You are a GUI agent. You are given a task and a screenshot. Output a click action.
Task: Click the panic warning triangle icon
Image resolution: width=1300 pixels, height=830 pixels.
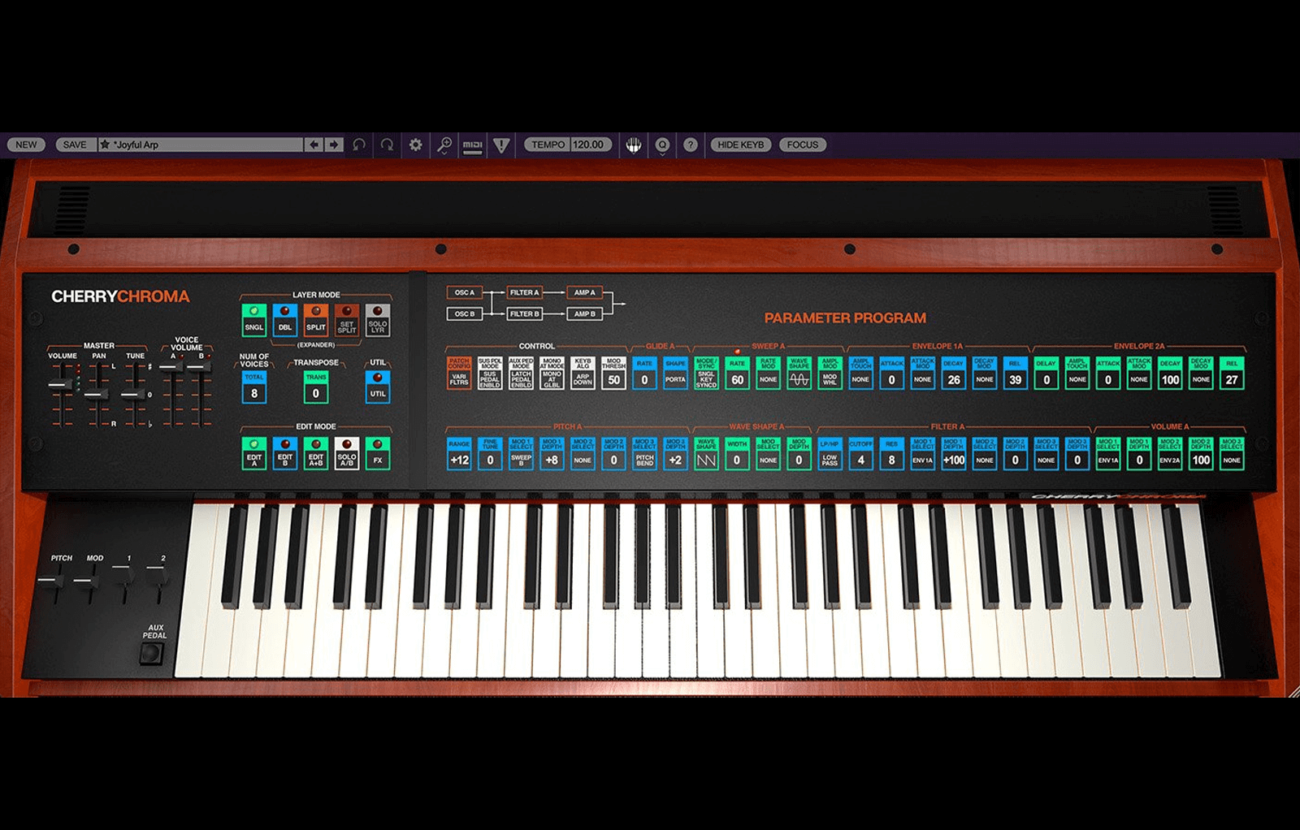pos(502,145)
